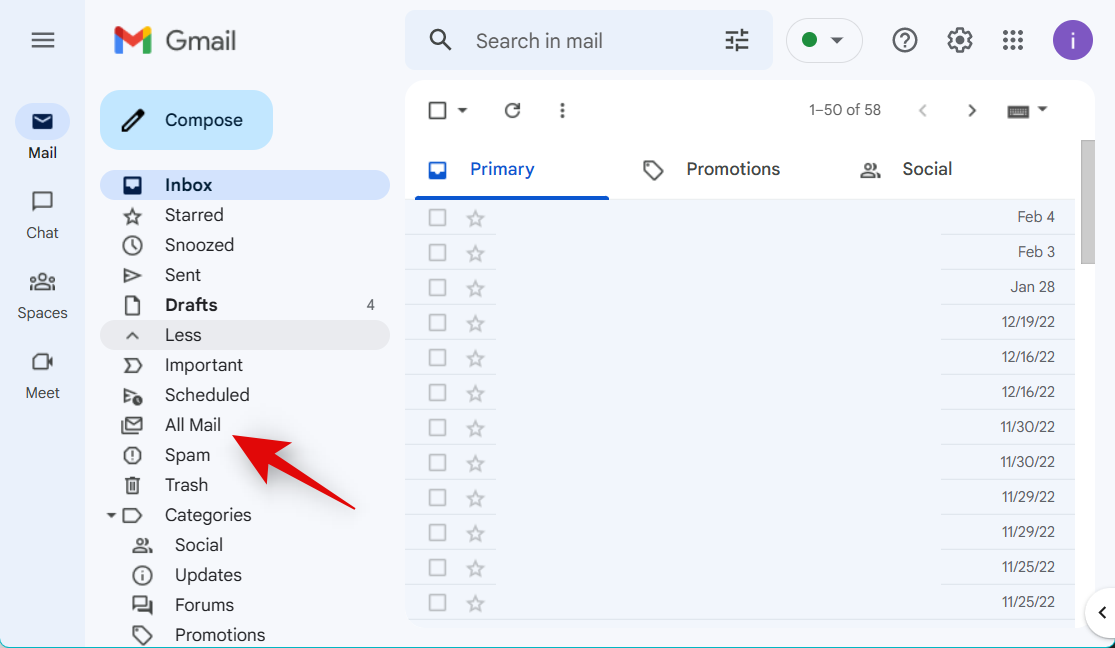
Task: Click the Compose button
Action: (186, 120)
